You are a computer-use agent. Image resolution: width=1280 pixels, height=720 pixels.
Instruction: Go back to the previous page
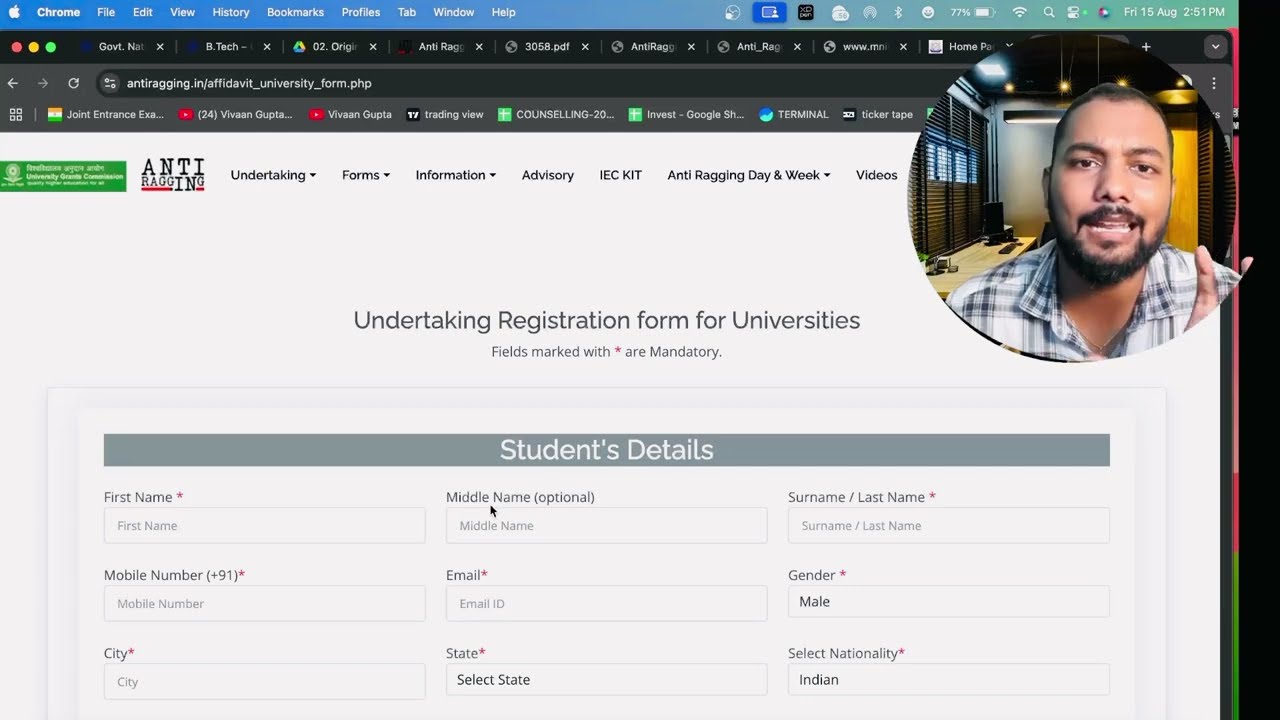point(13,83)
